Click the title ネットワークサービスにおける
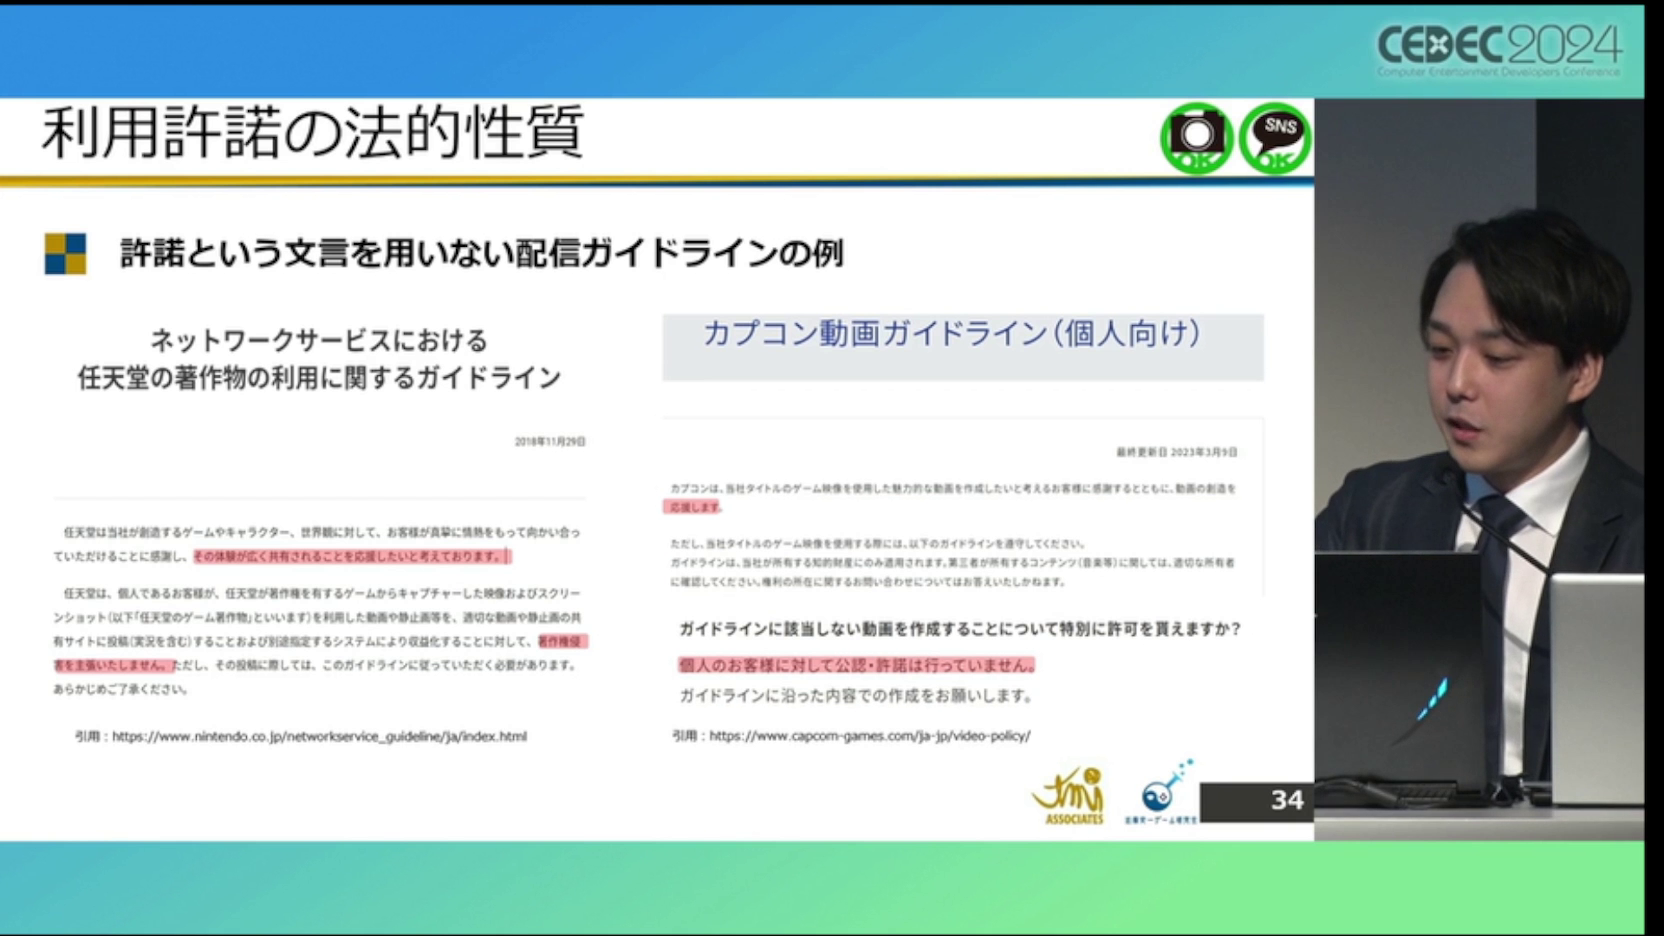This screenshot has width=1664, height=936. point(319,341)
